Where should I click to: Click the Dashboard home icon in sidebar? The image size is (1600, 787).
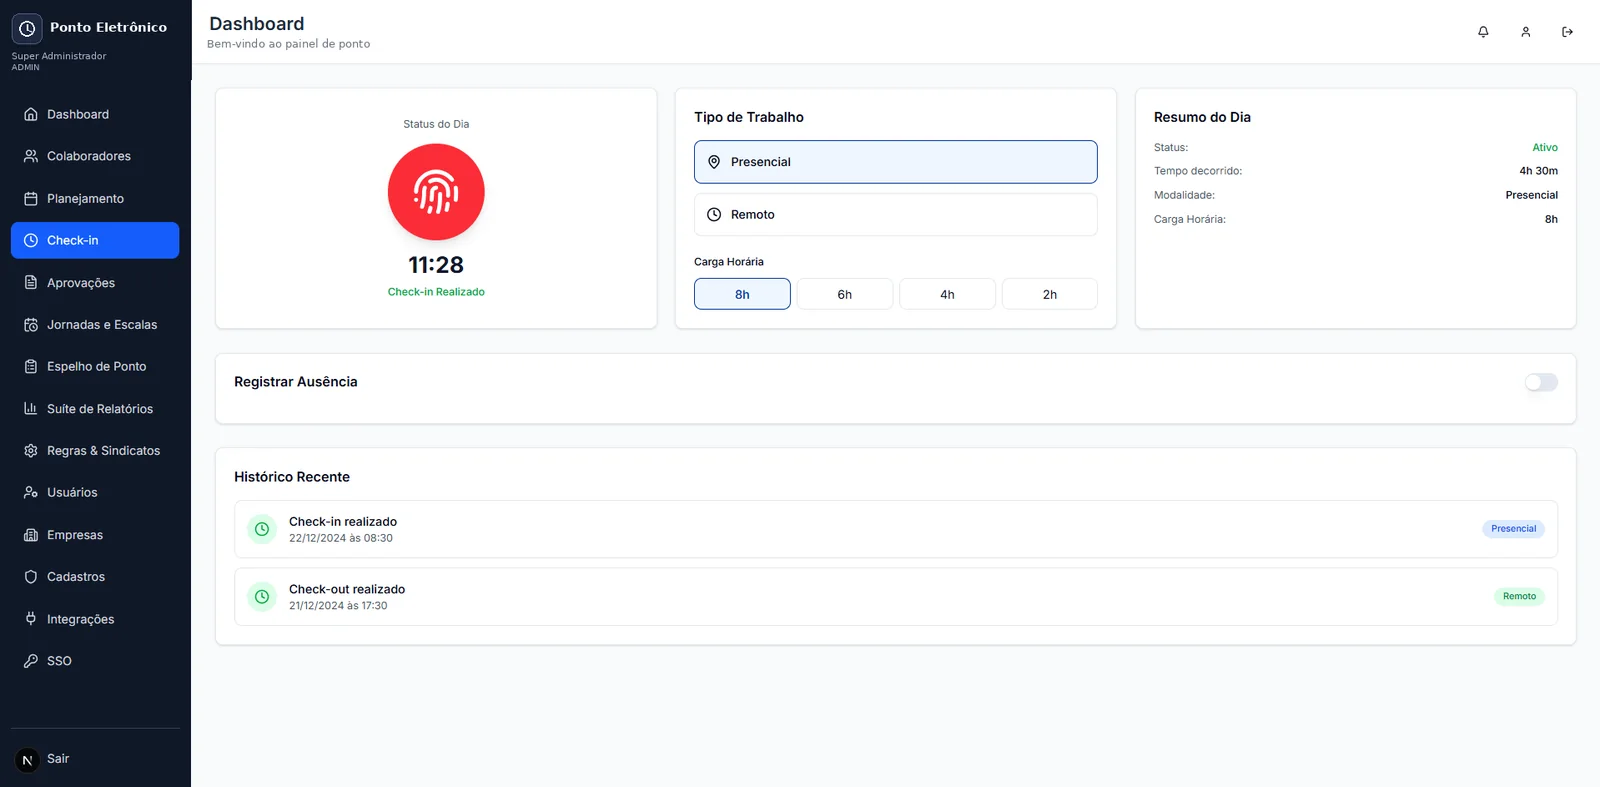(31, 114)
